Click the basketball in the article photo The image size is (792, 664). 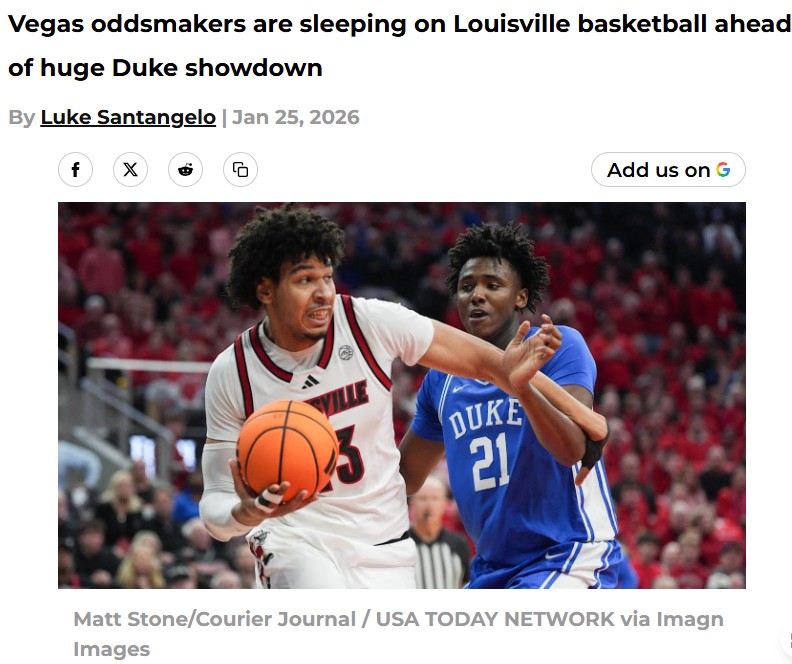pos(288,449)
